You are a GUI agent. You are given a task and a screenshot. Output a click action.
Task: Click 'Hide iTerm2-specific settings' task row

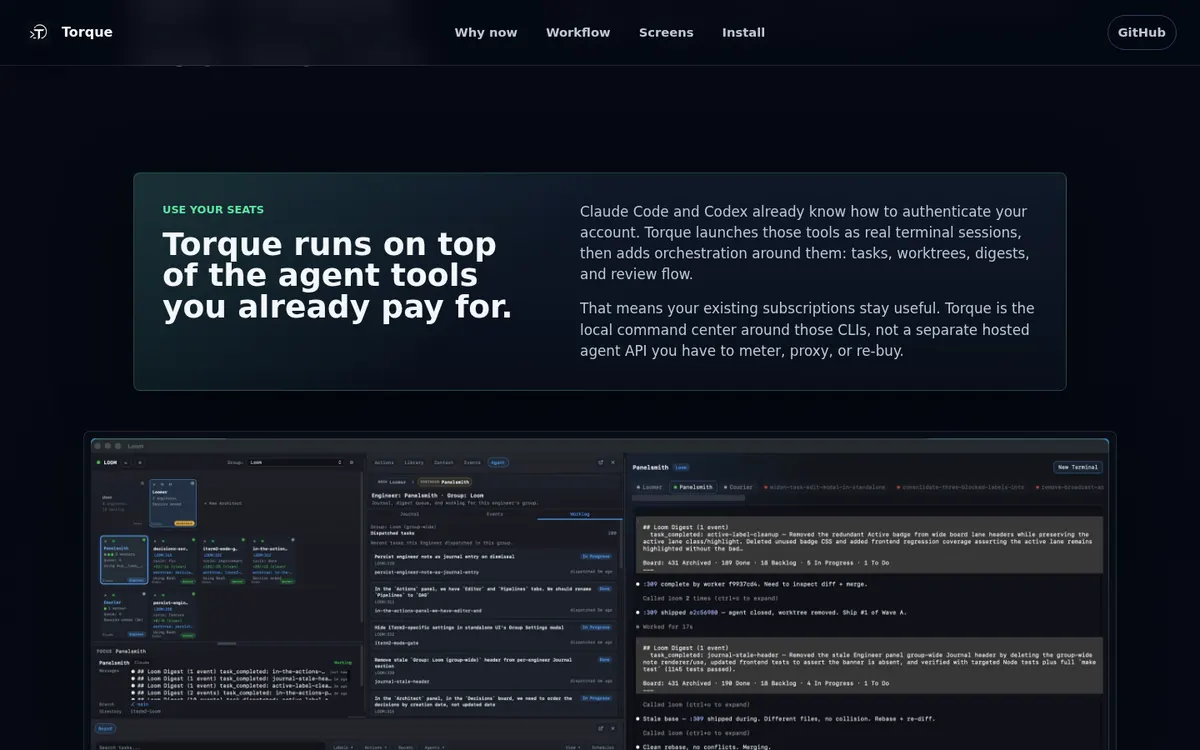(495, 634)
